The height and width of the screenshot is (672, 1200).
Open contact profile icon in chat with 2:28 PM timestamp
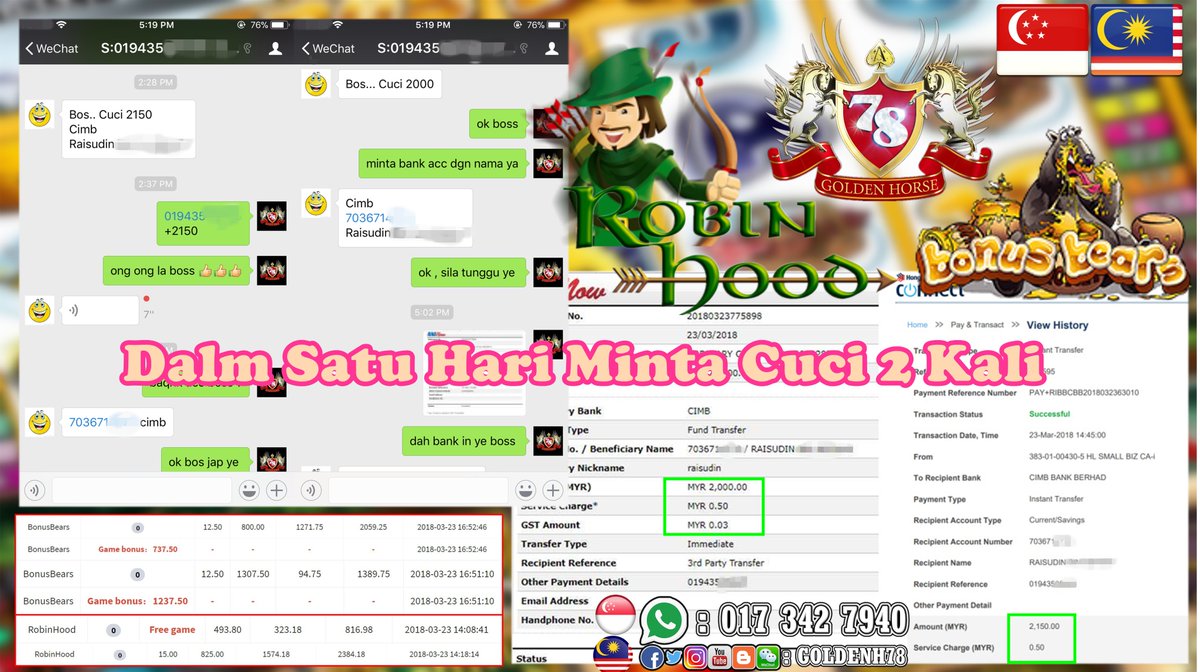pos(275,48)
